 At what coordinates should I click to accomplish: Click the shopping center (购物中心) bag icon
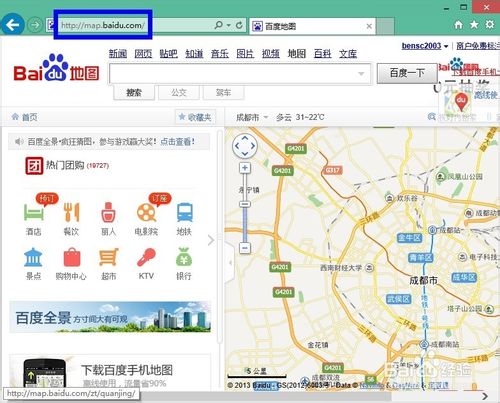point(72,257)
